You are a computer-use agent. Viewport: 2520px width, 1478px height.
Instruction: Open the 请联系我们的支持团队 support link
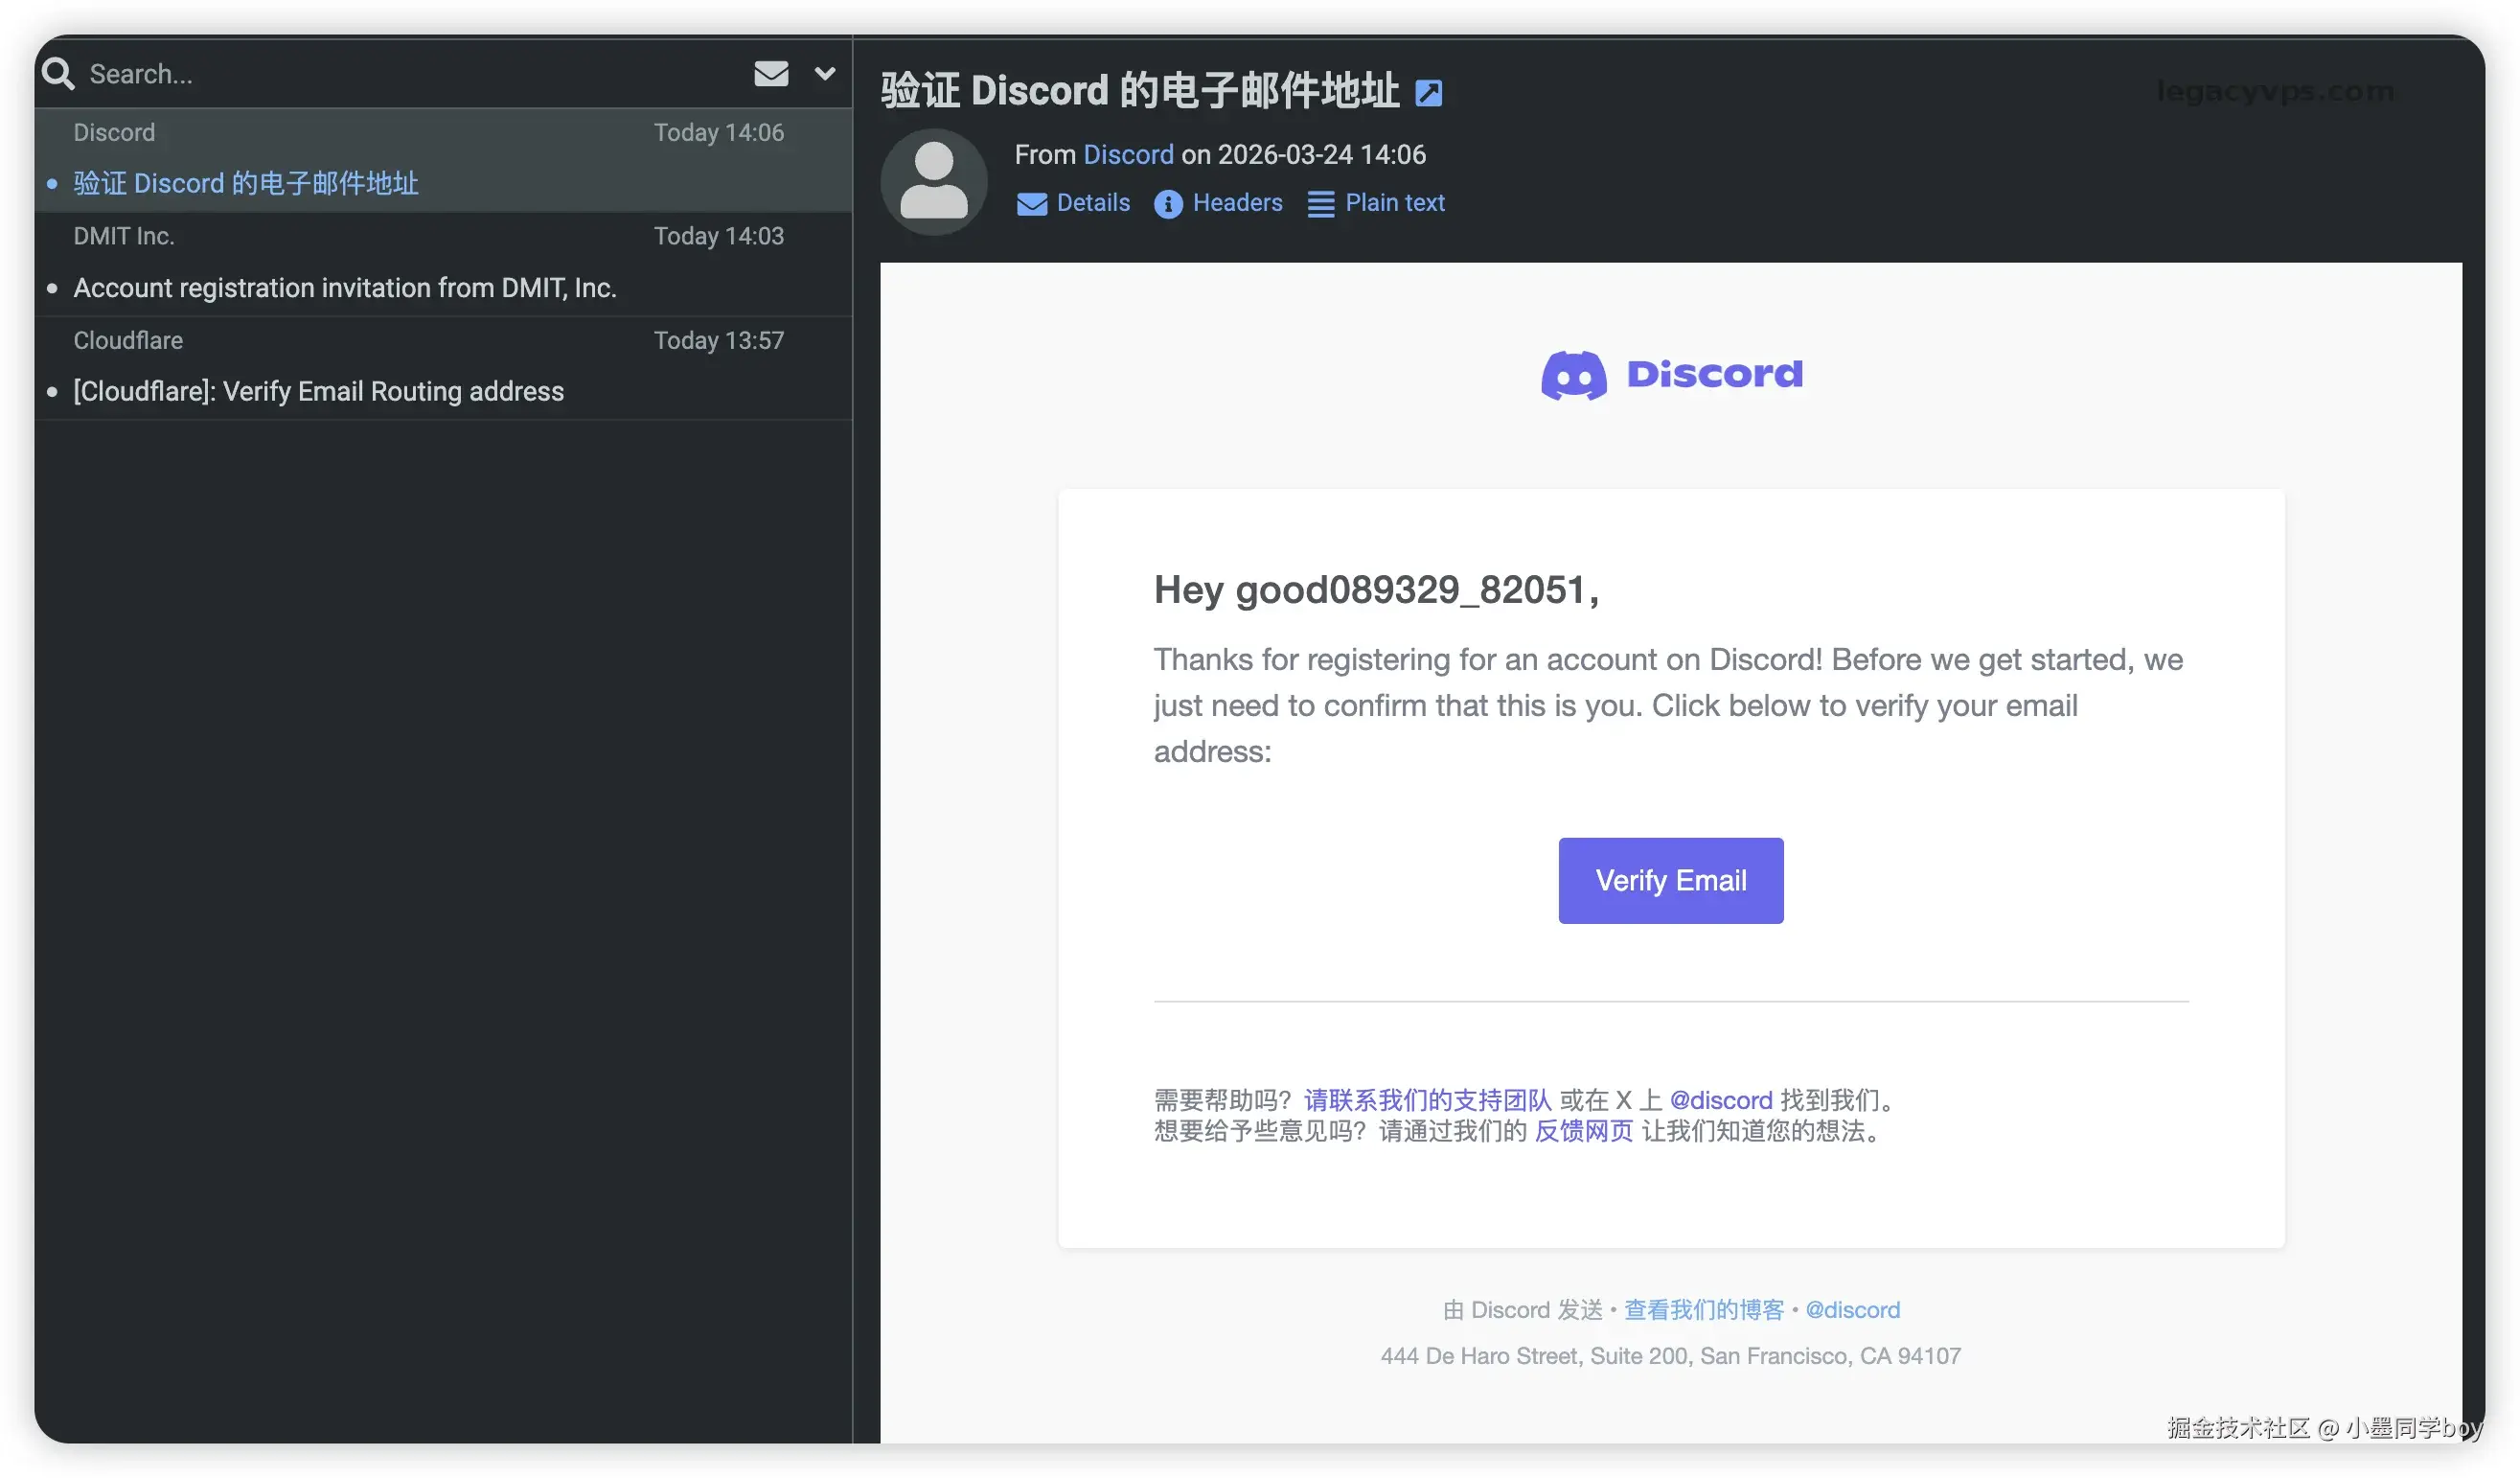[1427, 1100]
